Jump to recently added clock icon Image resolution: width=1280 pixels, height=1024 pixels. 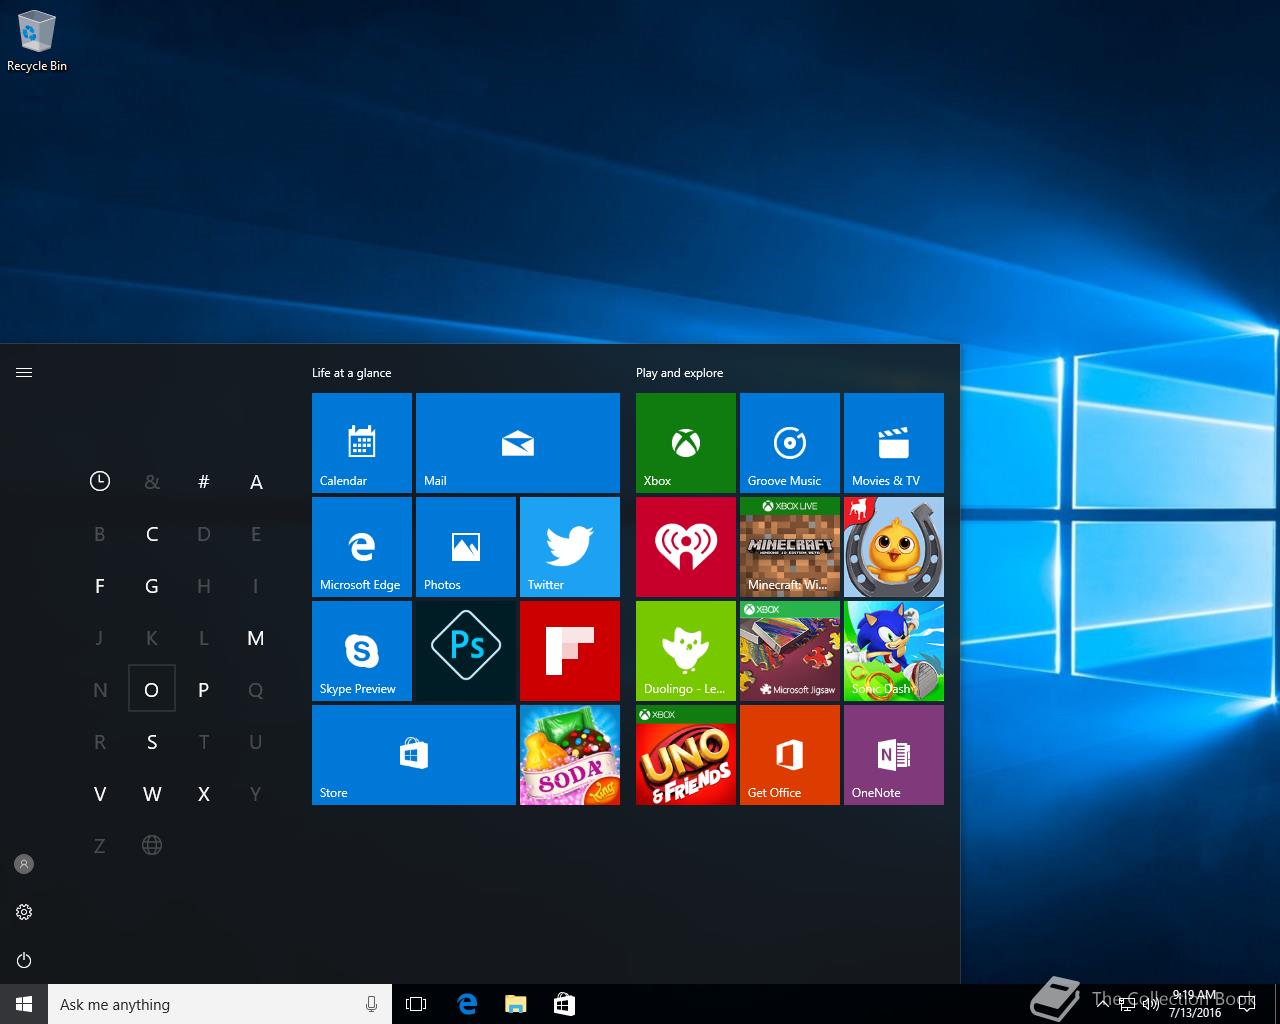tap(100, 481)
